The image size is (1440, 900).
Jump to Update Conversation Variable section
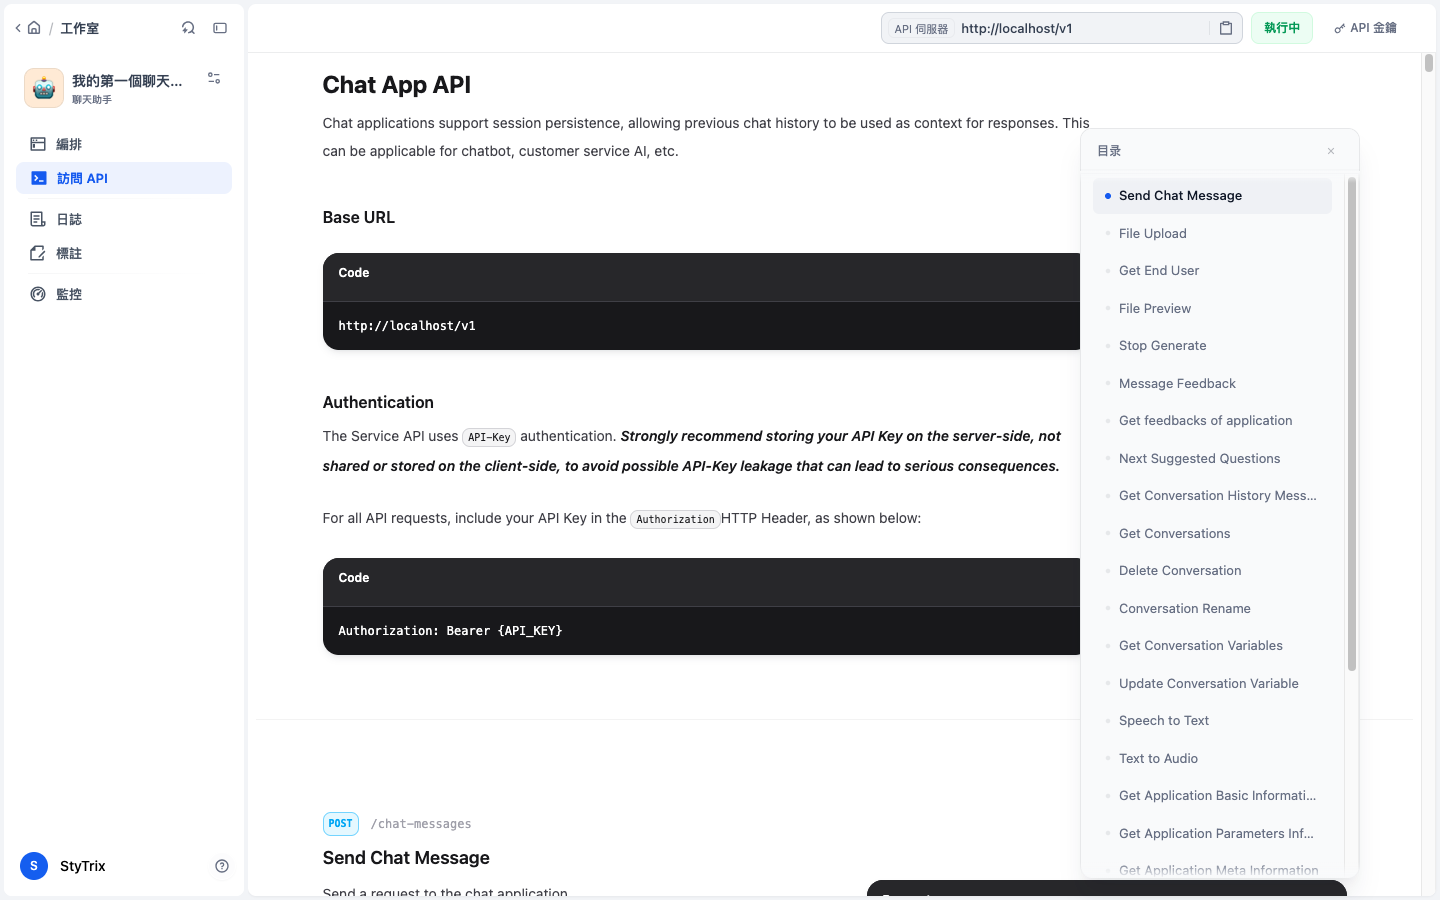tap(1212, 683)
